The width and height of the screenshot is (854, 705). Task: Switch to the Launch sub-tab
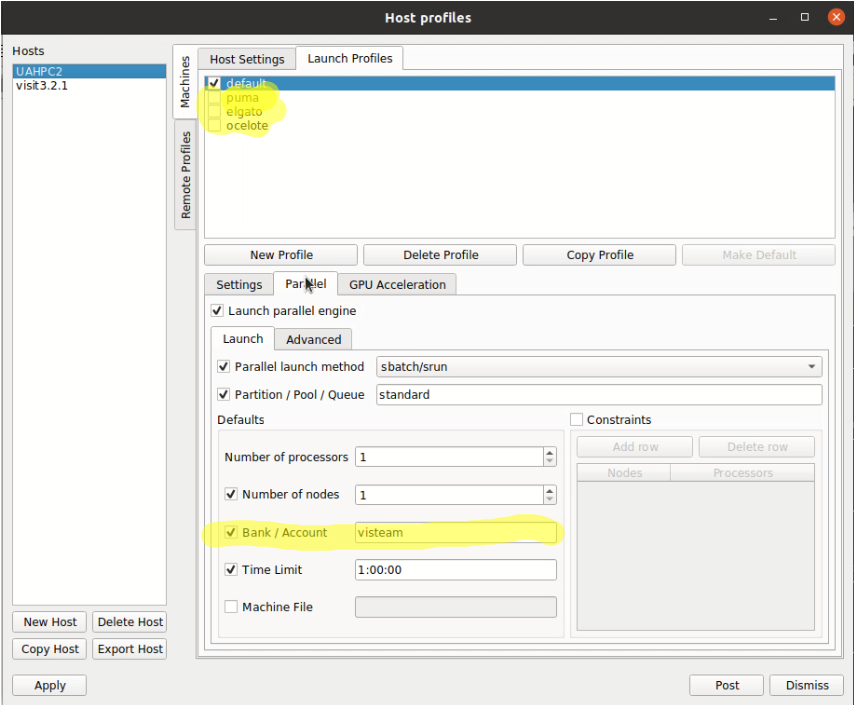click(x=242, y=338)
